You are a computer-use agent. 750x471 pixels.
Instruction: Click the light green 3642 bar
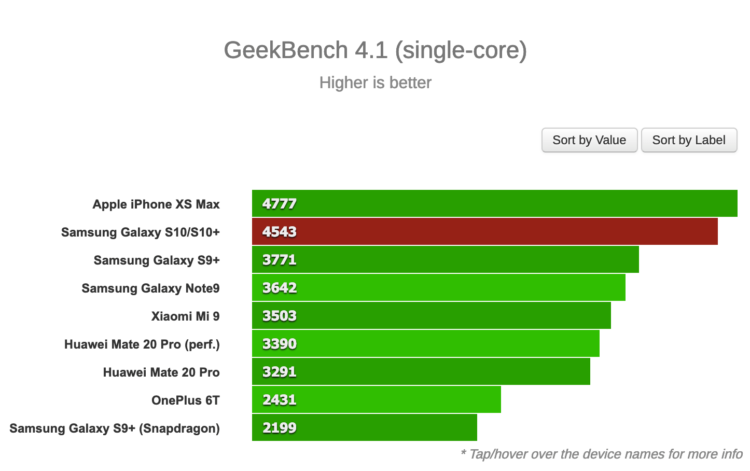tap(439, 288)
